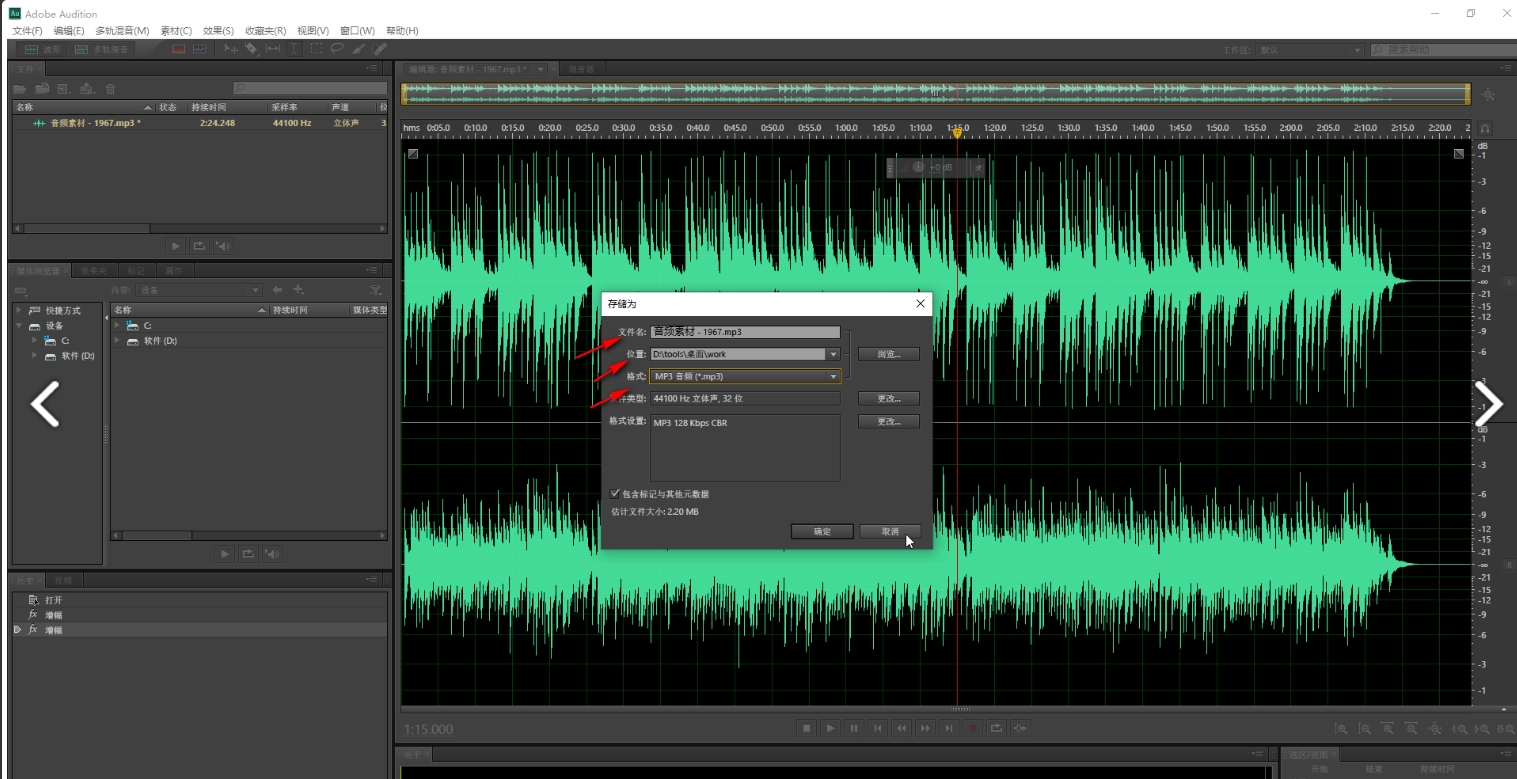Click the import file icon in Files panel
The image size is (1517, 779).
coord(42,88)
